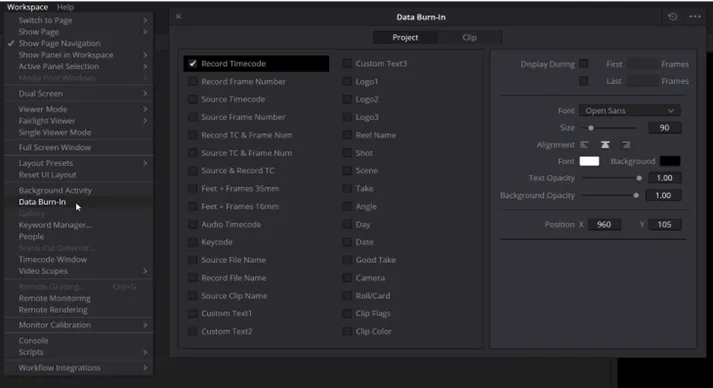Toggle Display During First frames checkbox

pos(584,64)
